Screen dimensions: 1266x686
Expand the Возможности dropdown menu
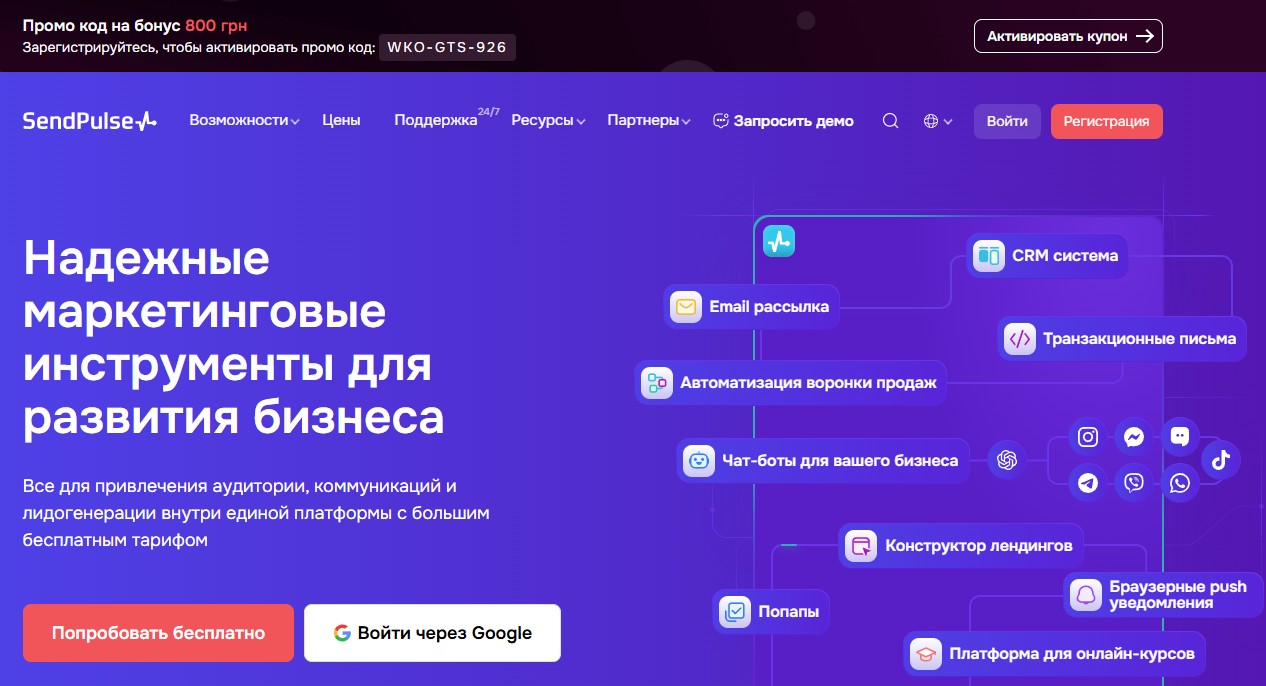pos(244,121)
